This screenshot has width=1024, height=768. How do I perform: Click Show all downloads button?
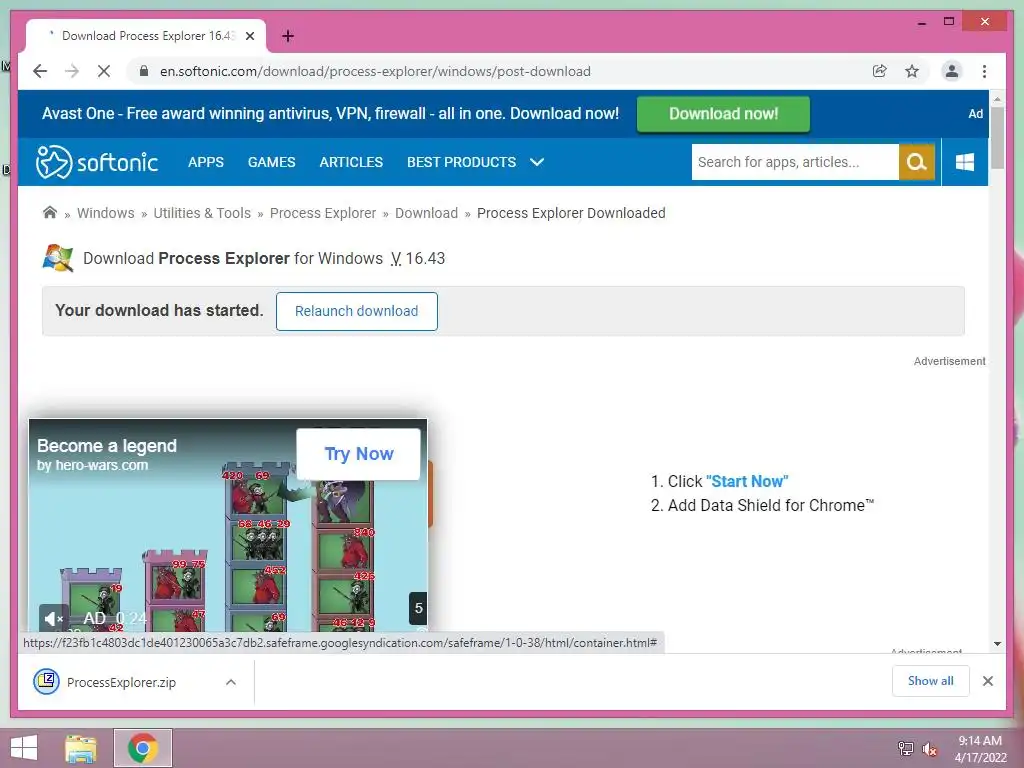(931, 681)
